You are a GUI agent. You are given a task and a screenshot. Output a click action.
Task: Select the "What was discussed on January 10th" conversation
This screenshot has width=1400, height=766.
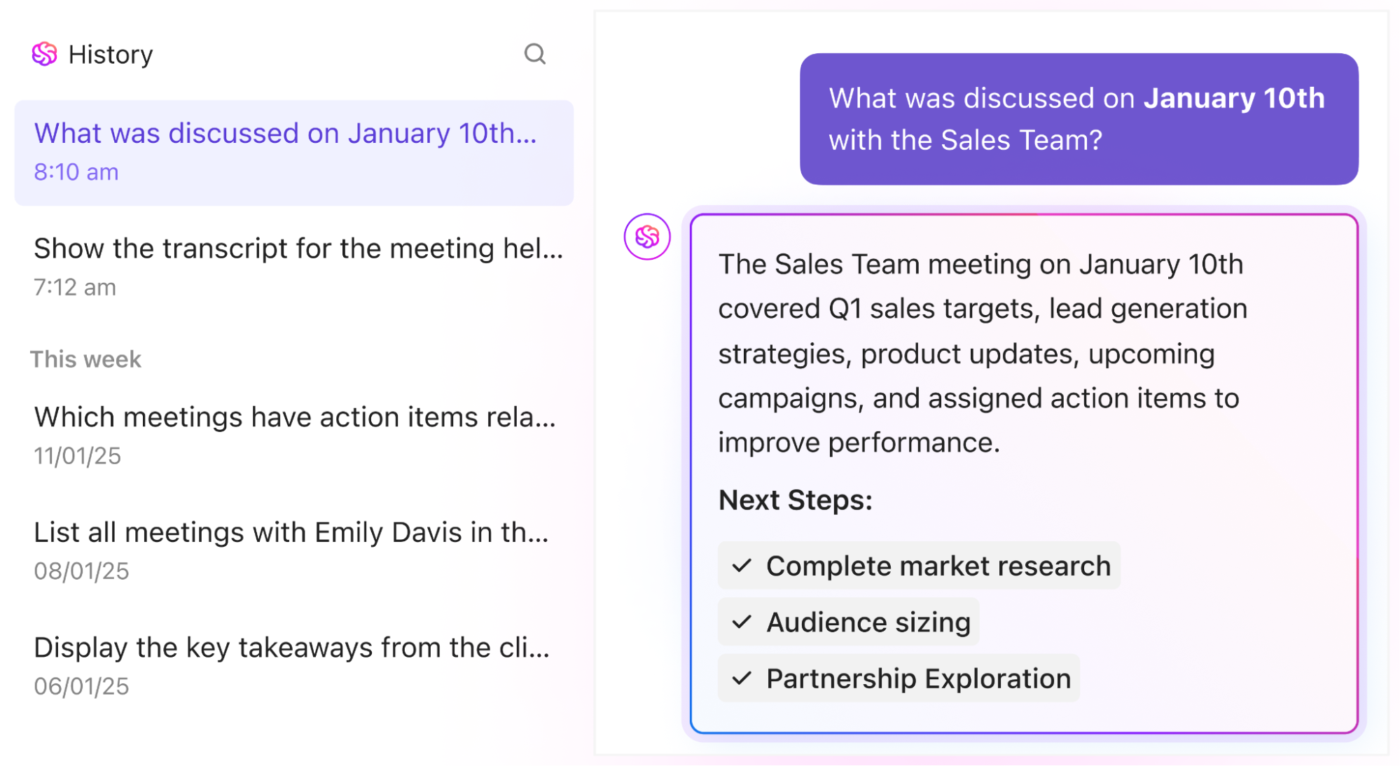[x=285, y=134]
